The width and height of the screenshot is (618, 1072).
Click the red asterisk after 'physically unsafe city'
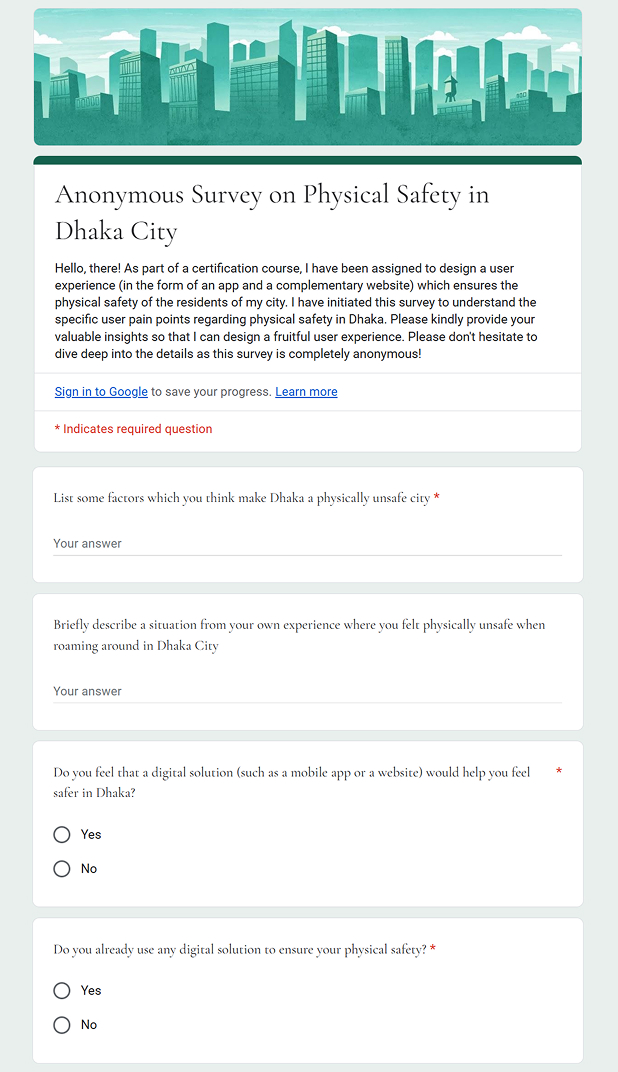coord(437,498)
